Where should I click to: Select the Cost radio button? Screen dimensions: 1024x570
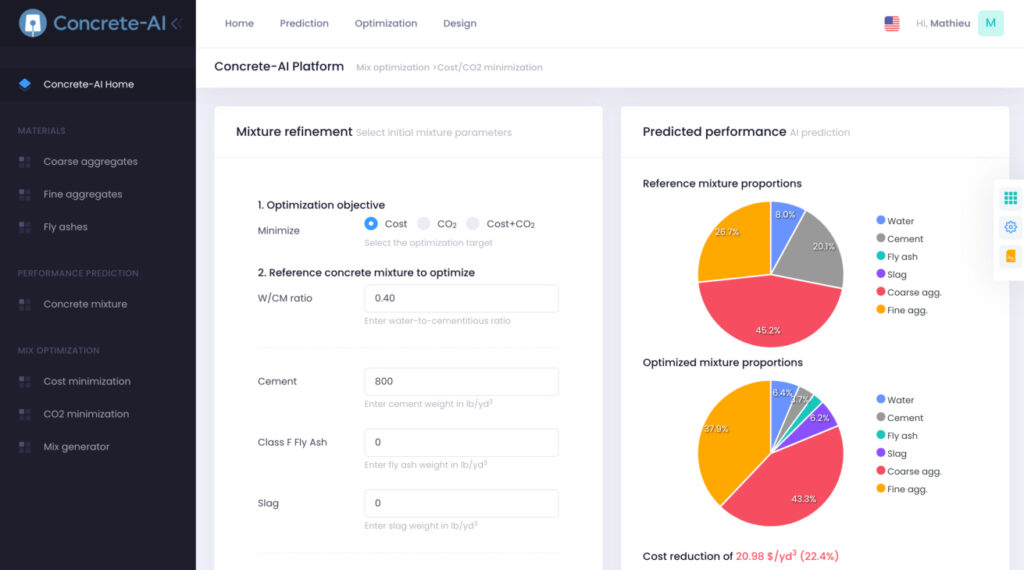click(x=371, y=224)
